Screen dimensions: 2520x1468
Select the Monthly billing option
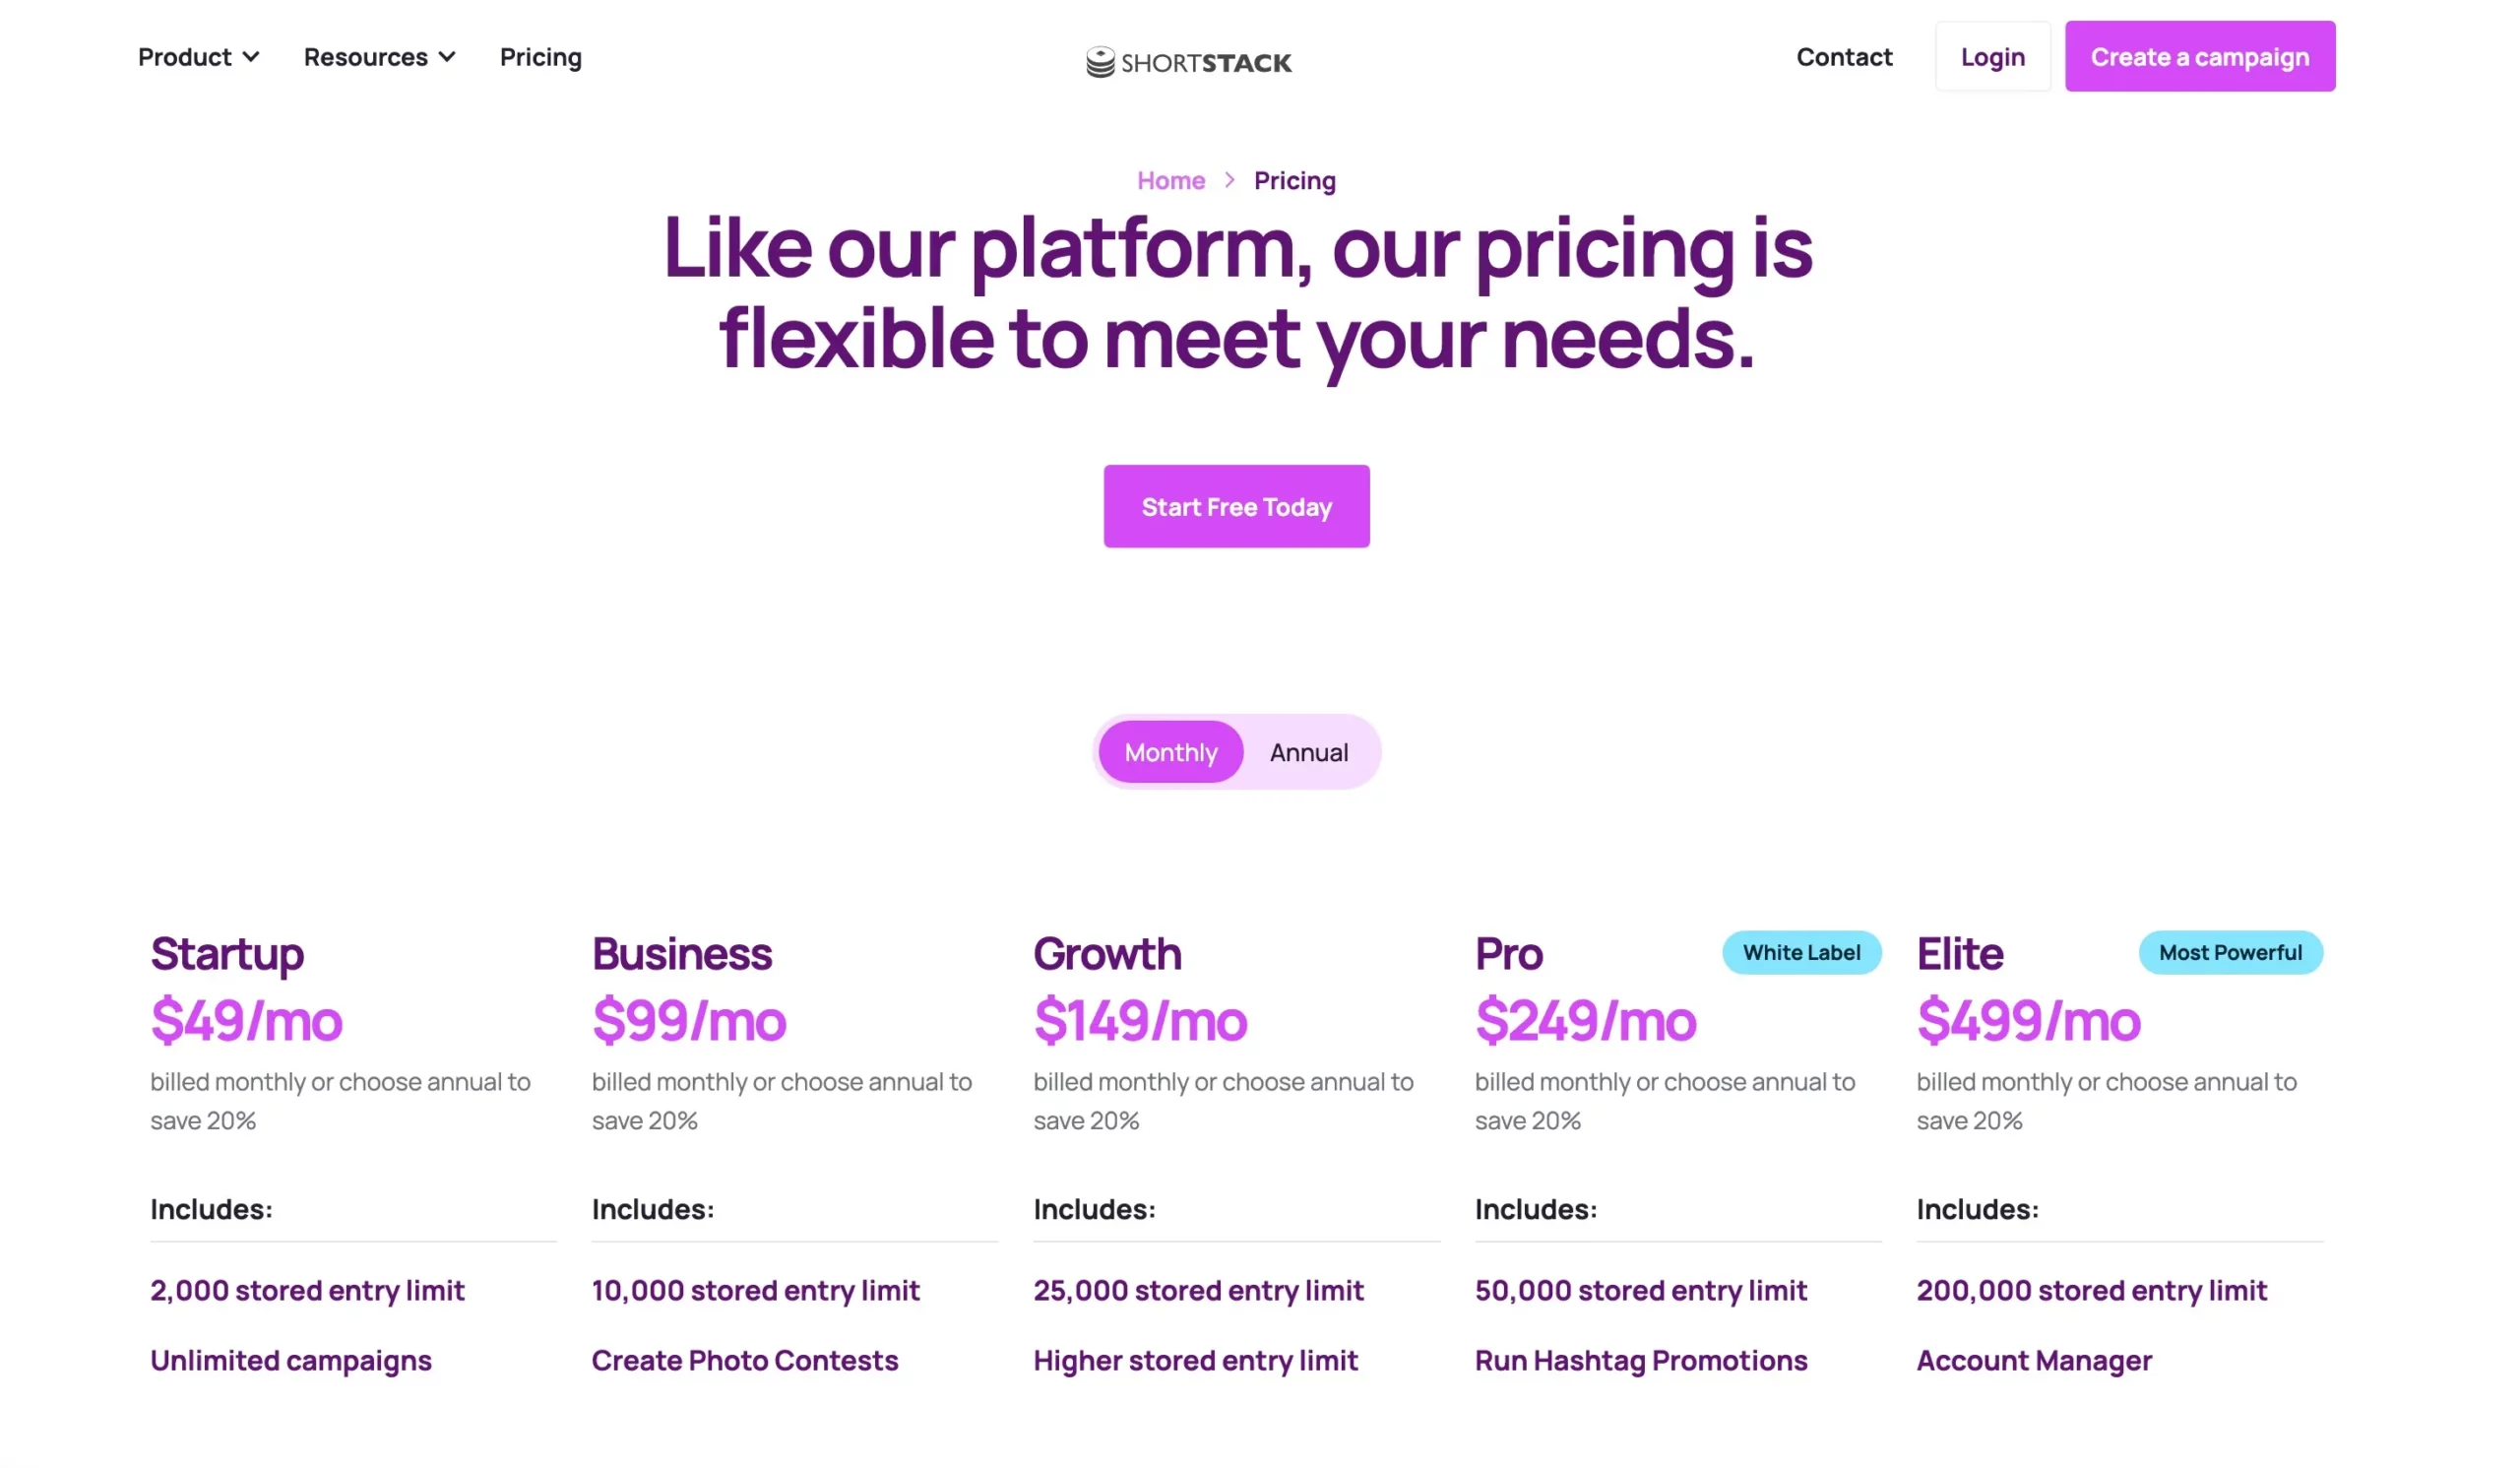click(x=1170, y=752)
